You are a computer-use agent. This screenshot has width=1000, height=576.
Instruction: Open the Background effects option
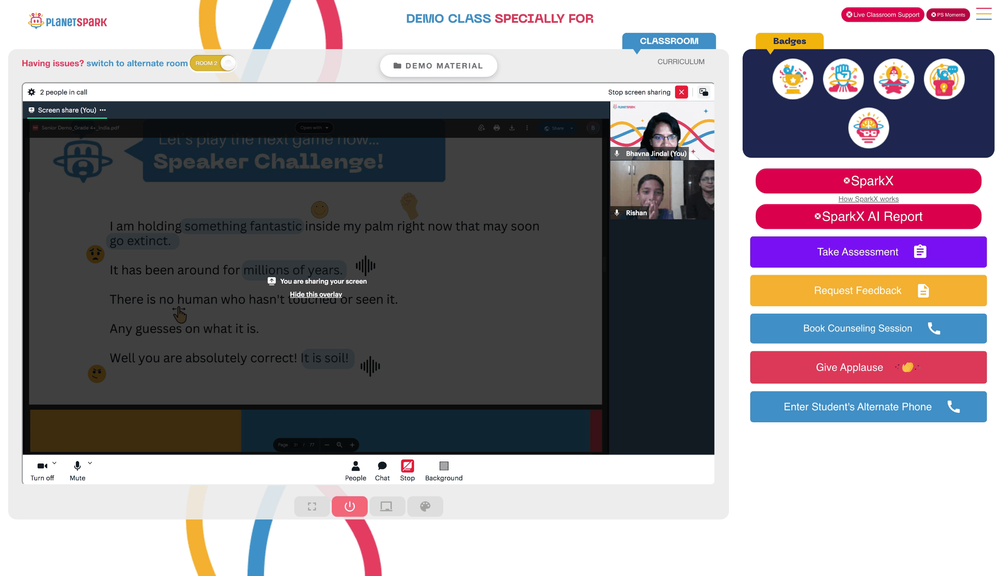click(444, 471)
